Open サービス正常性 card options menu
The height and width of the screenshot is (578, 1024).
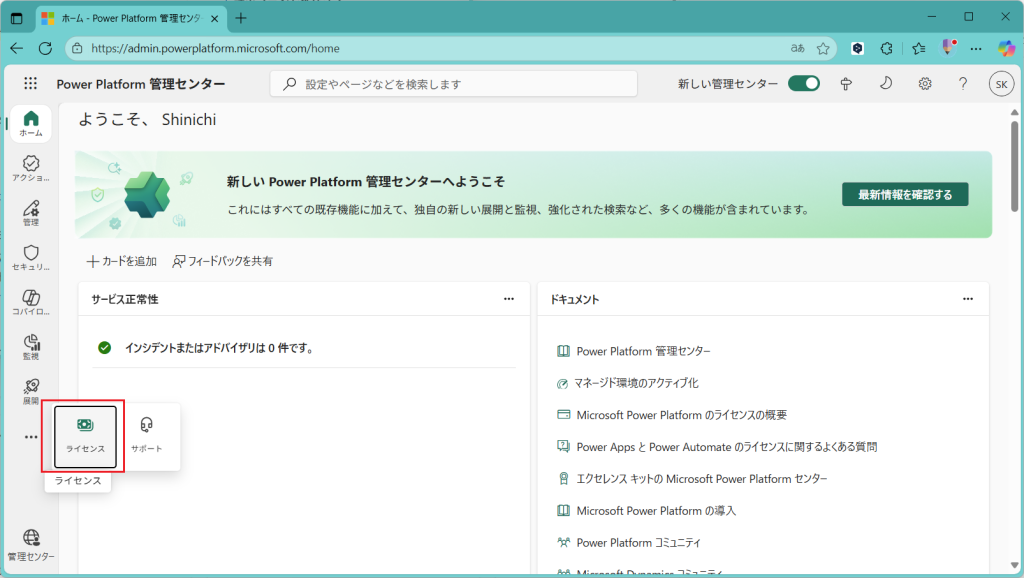pyautogui.click(x=509, y=299)
